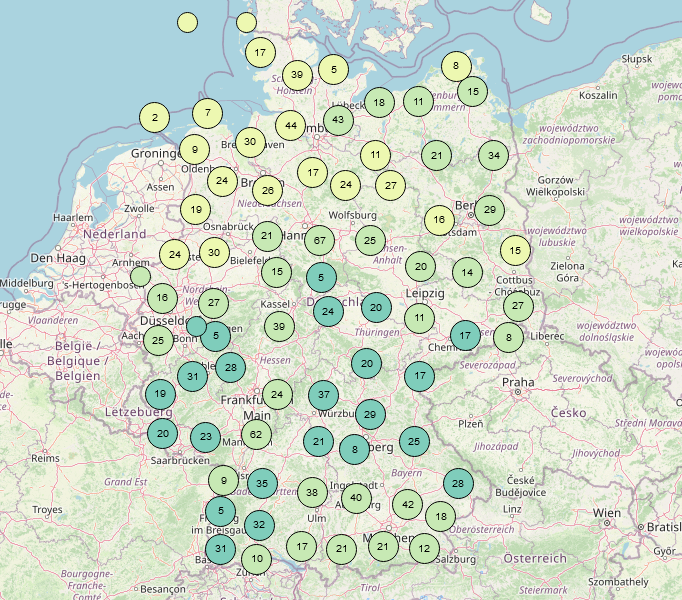The image size is (682, 600).
Task: Click the green cluster marker labeled 38
Action: (313, 492)
